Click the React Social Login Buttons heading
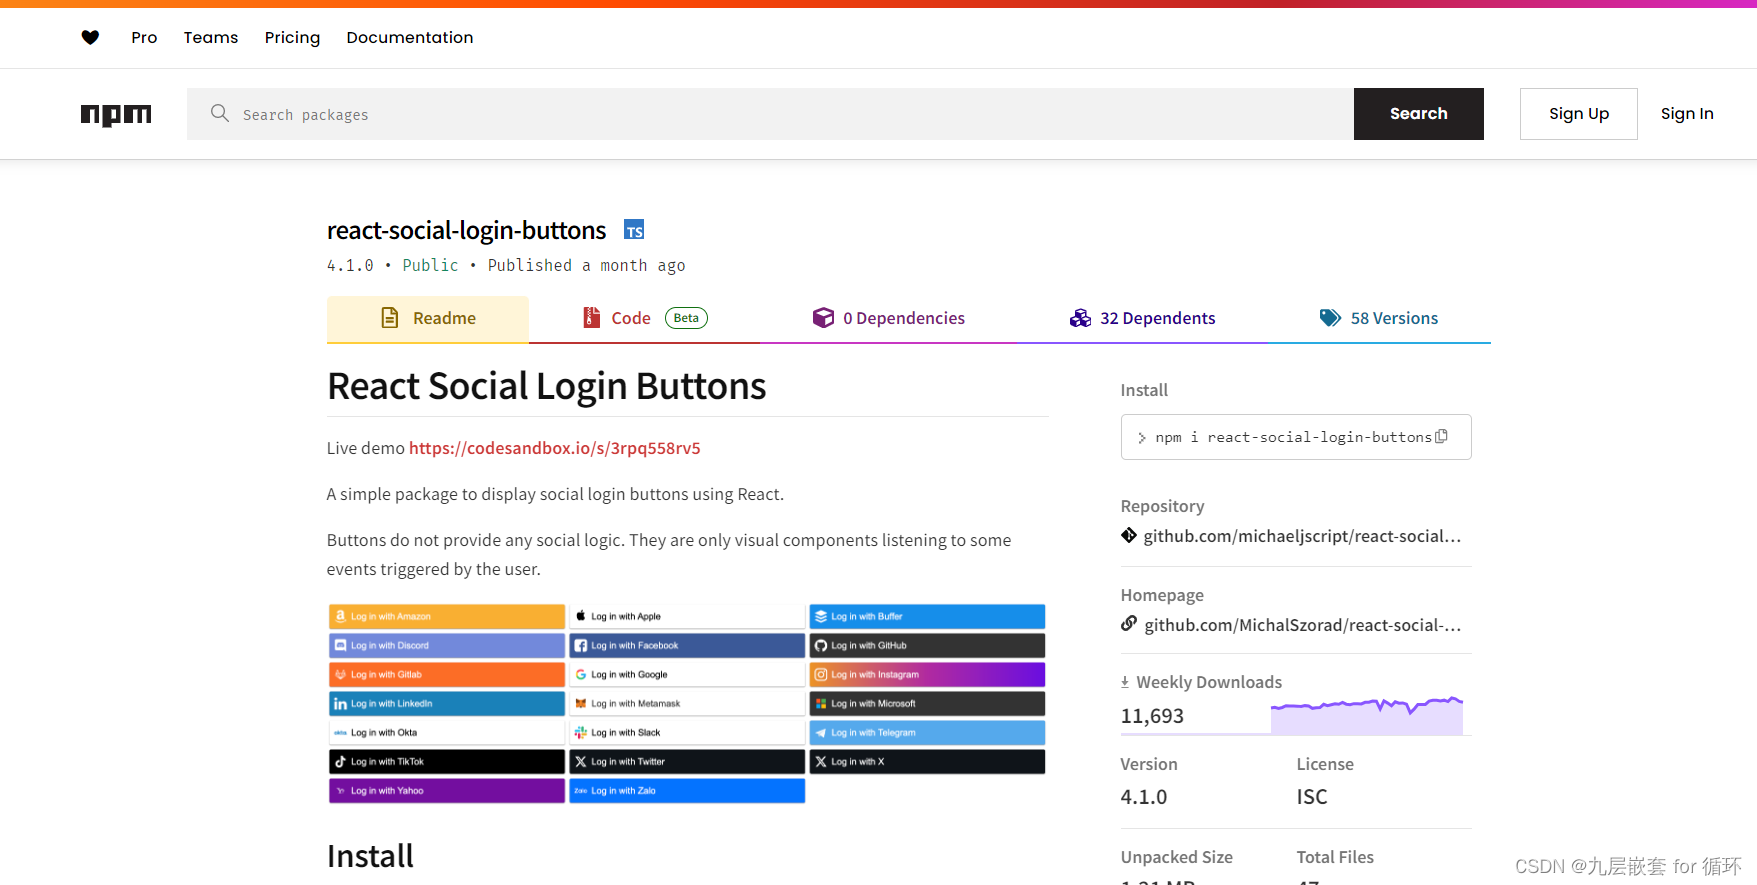Viewport: 1757px width, 885px height. click(547, 386)
